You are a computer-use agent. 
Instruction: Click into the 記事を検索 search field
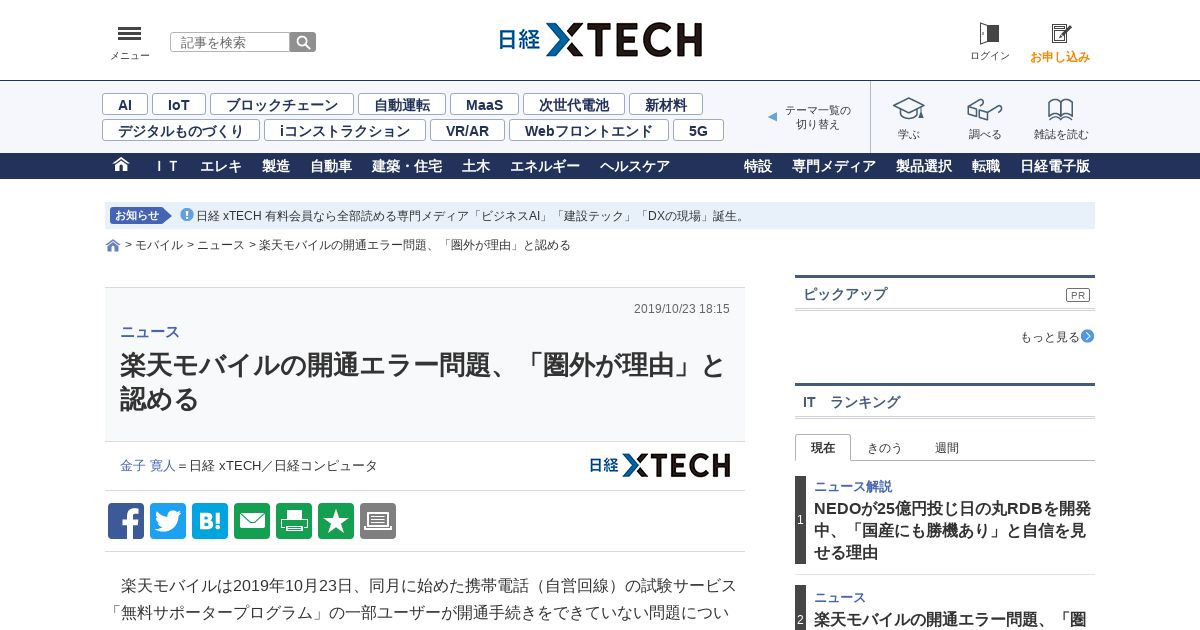[x=230, y=42]
